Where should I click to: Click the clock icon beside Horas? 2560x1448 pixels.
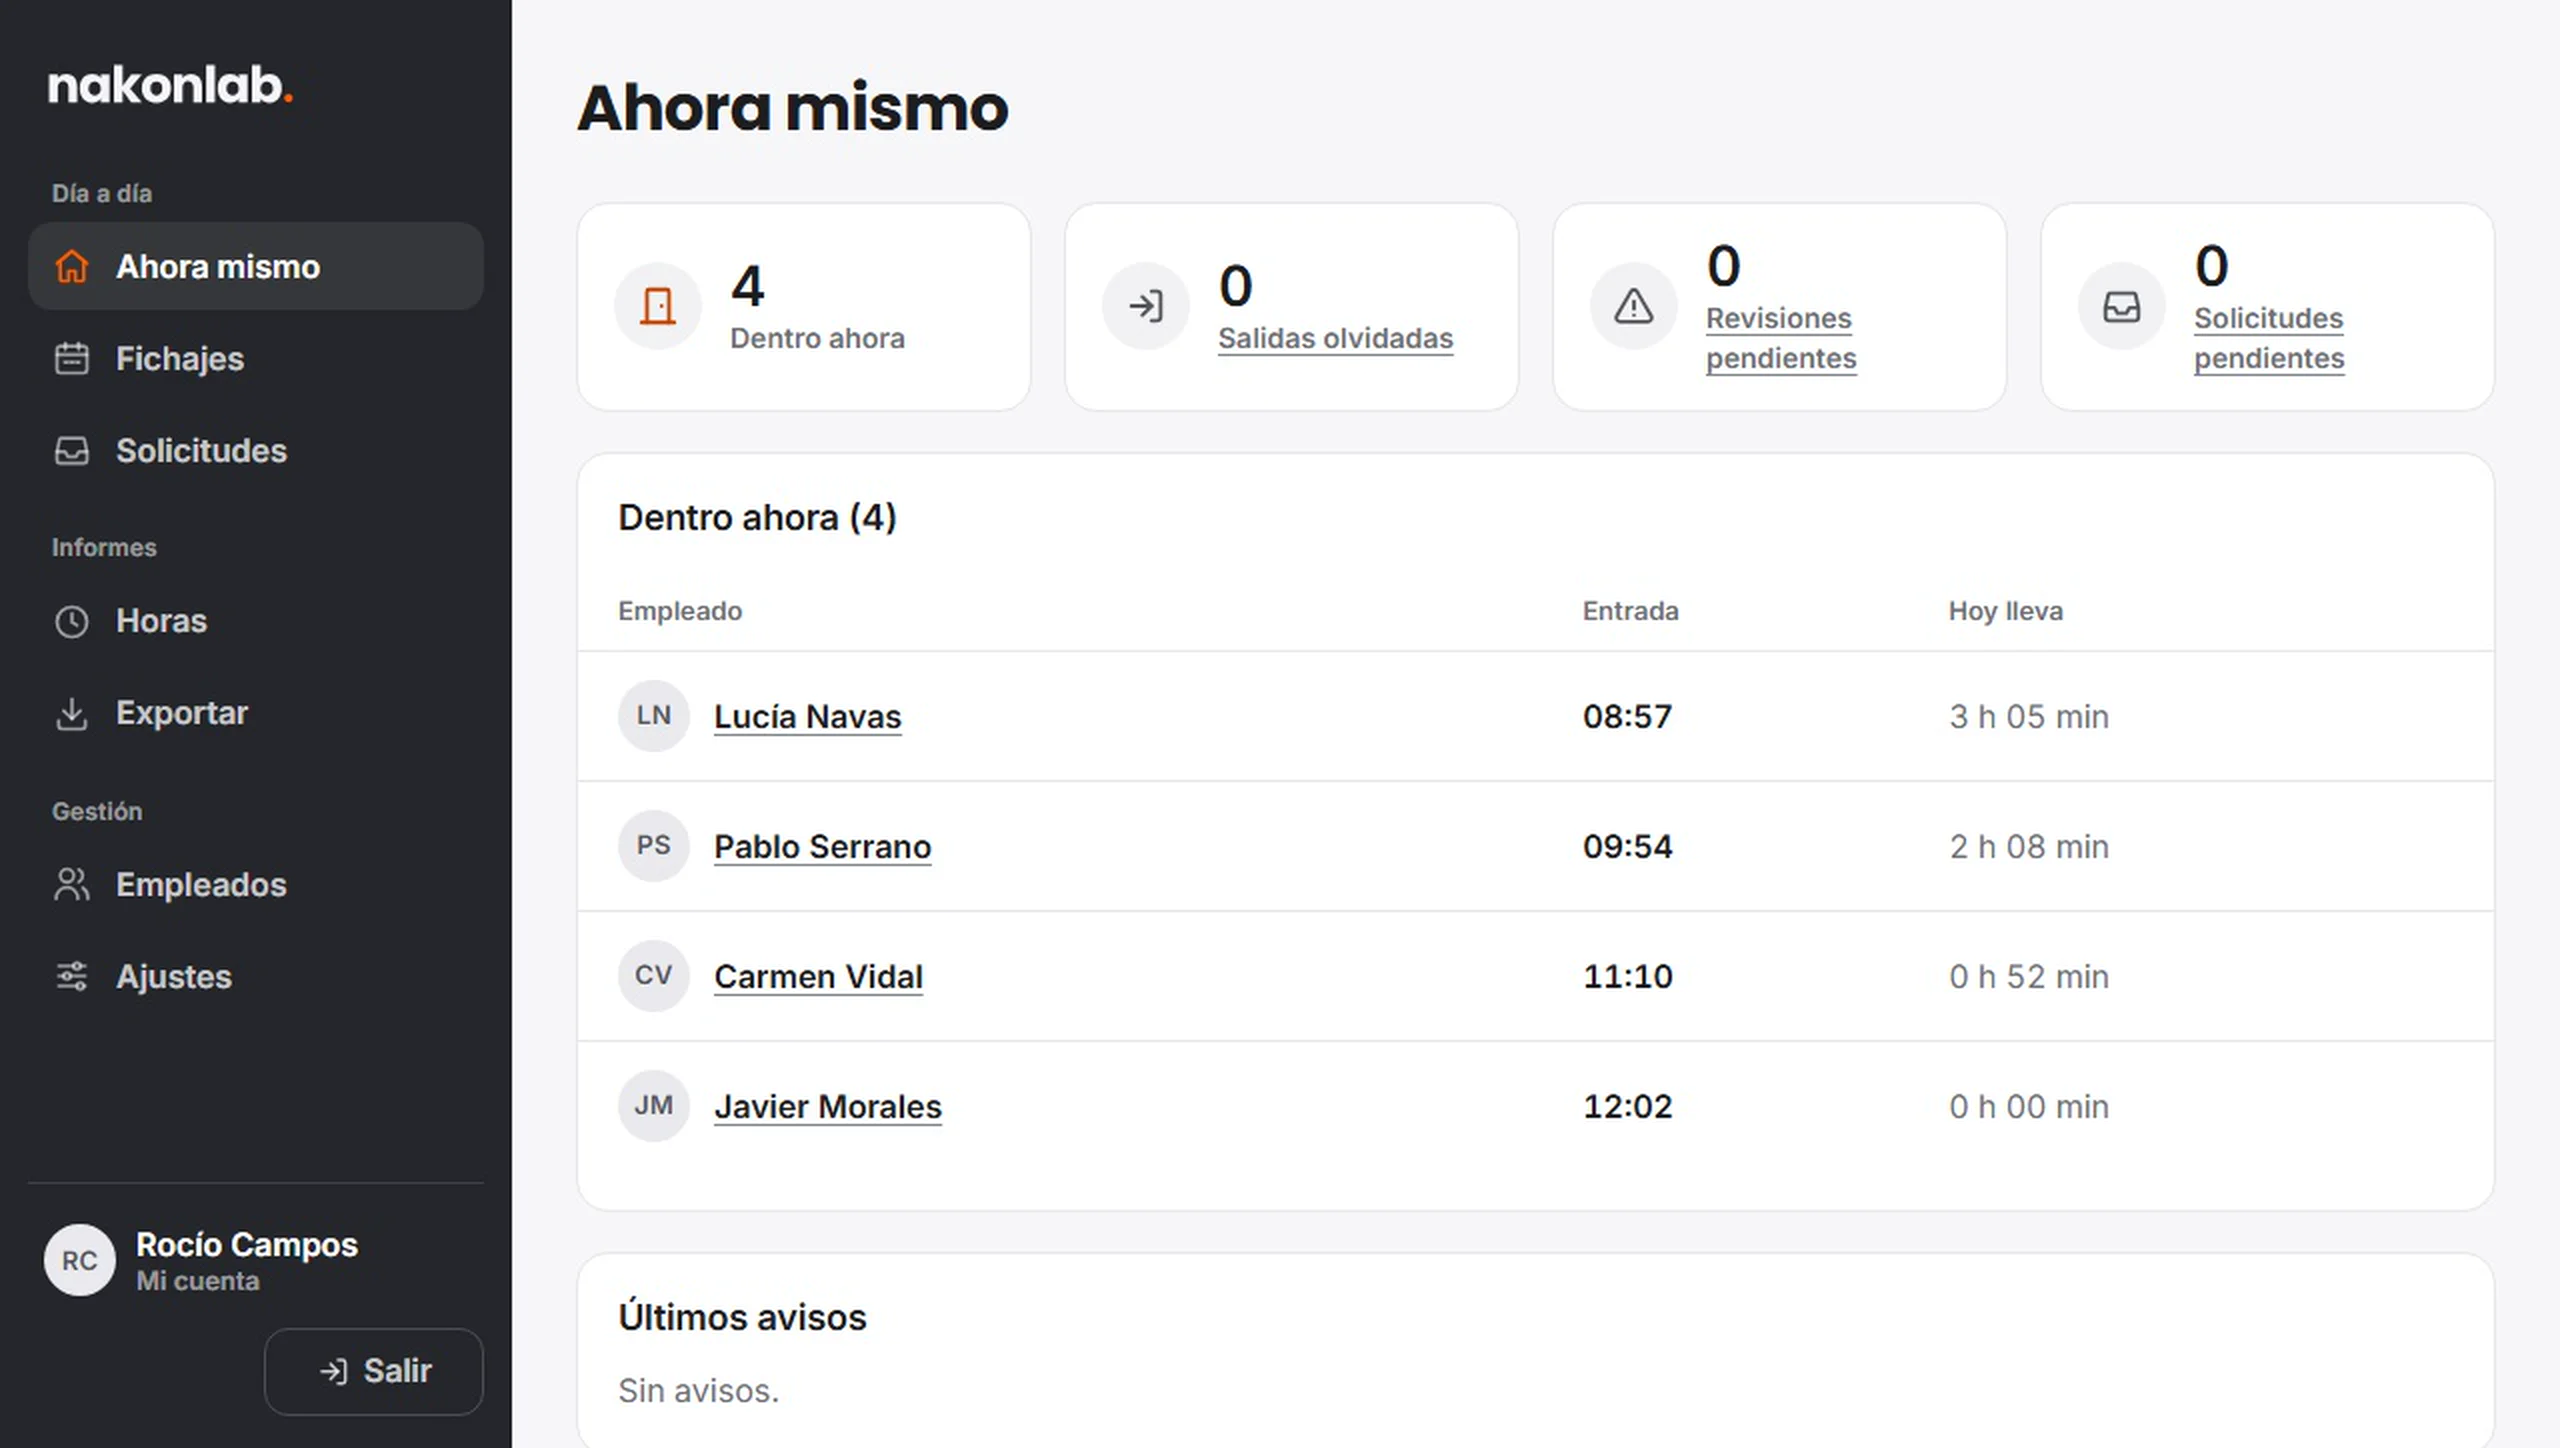[x=71, y=621]
